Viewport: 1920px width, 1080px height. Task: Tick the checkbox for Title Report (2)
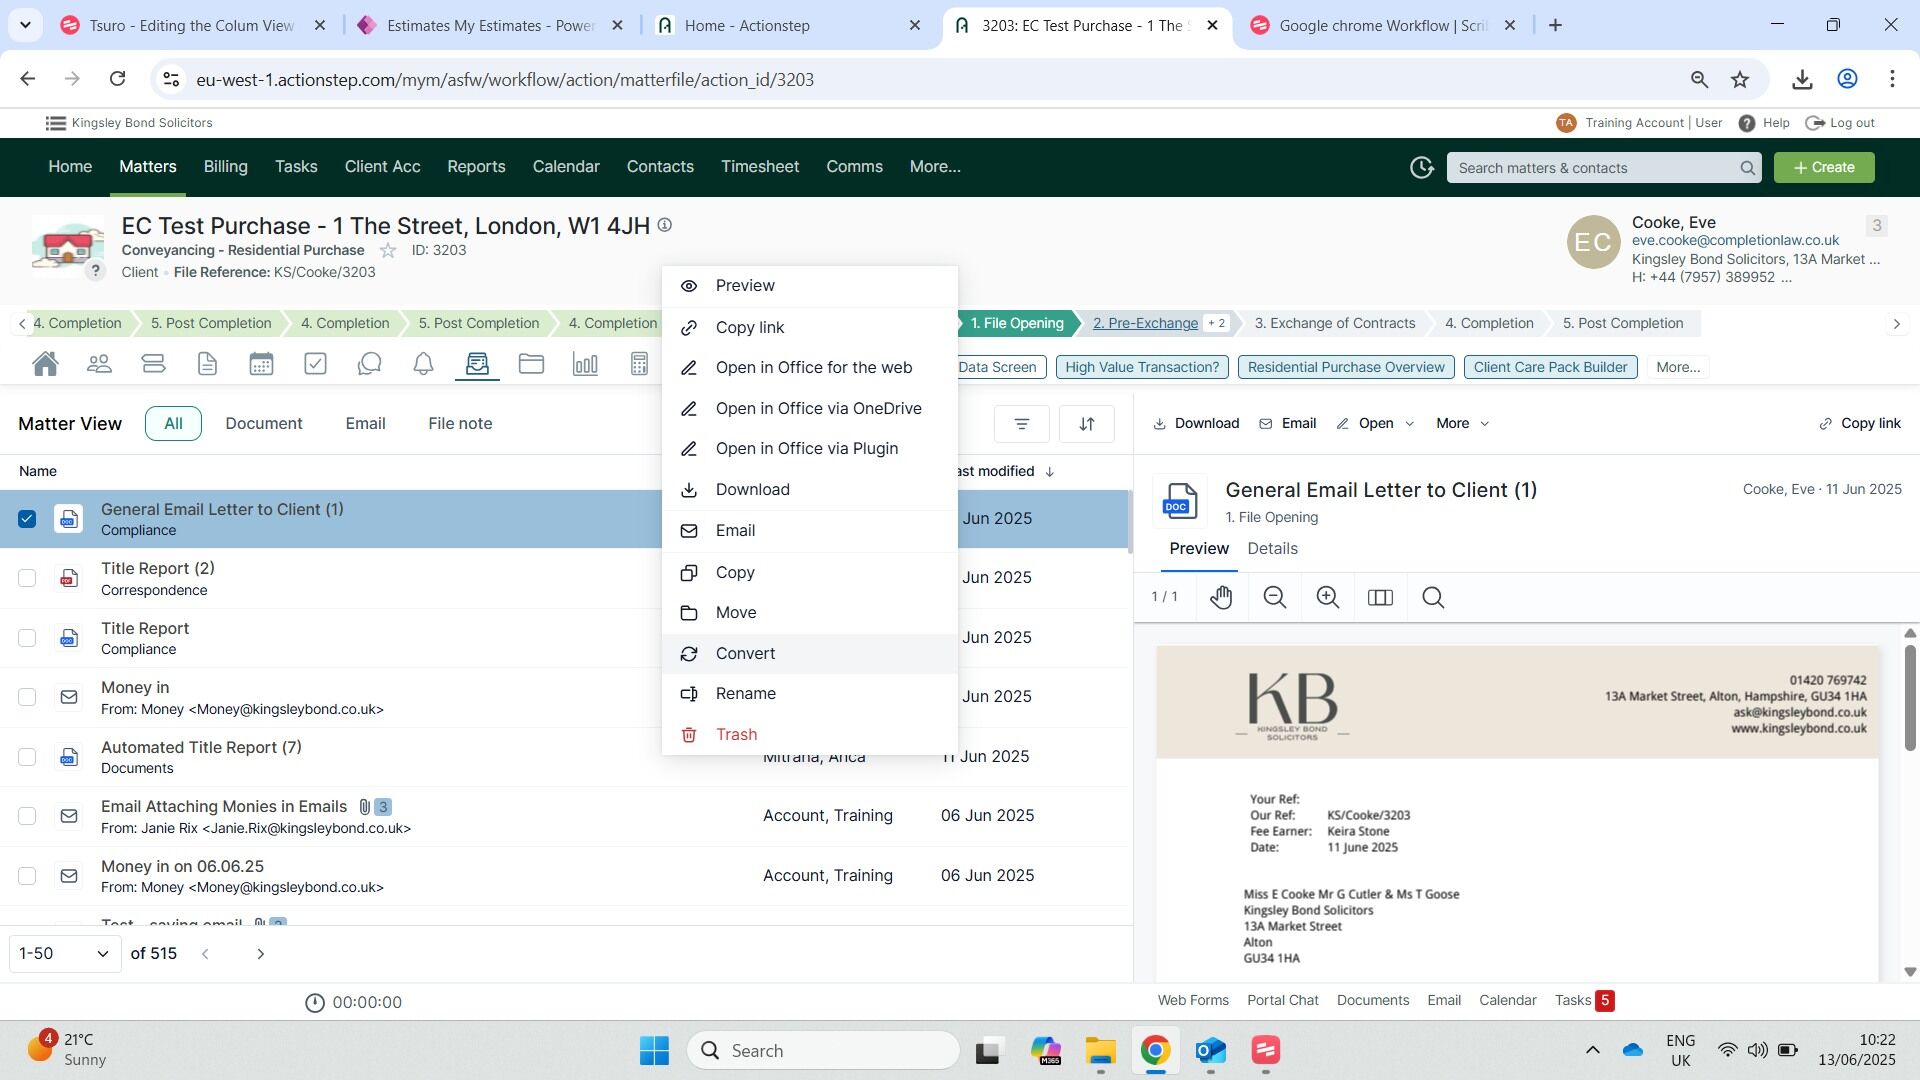point(27,578)
